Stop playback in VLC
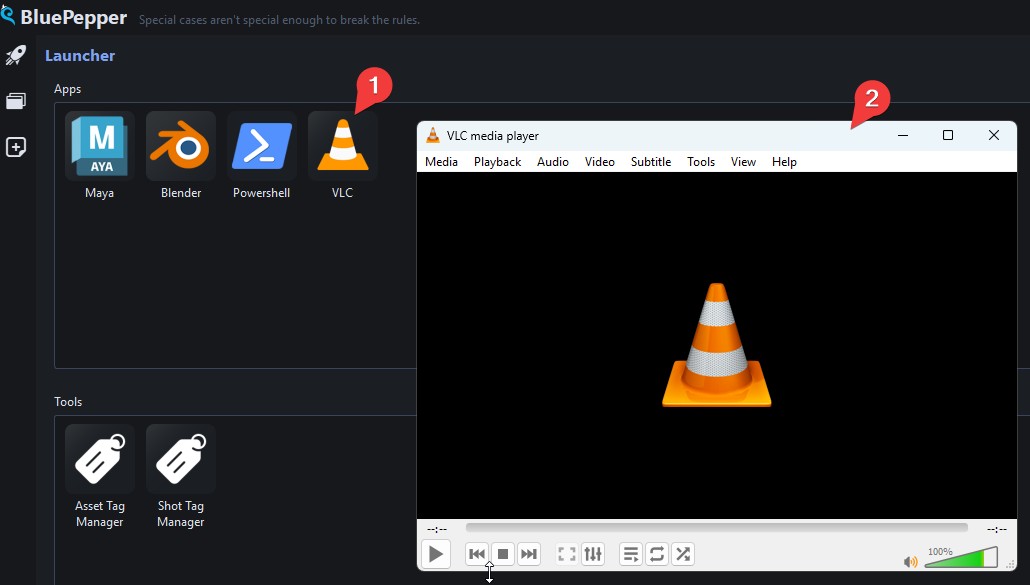This screenshot has width=1030, height=585. point(503,554)
